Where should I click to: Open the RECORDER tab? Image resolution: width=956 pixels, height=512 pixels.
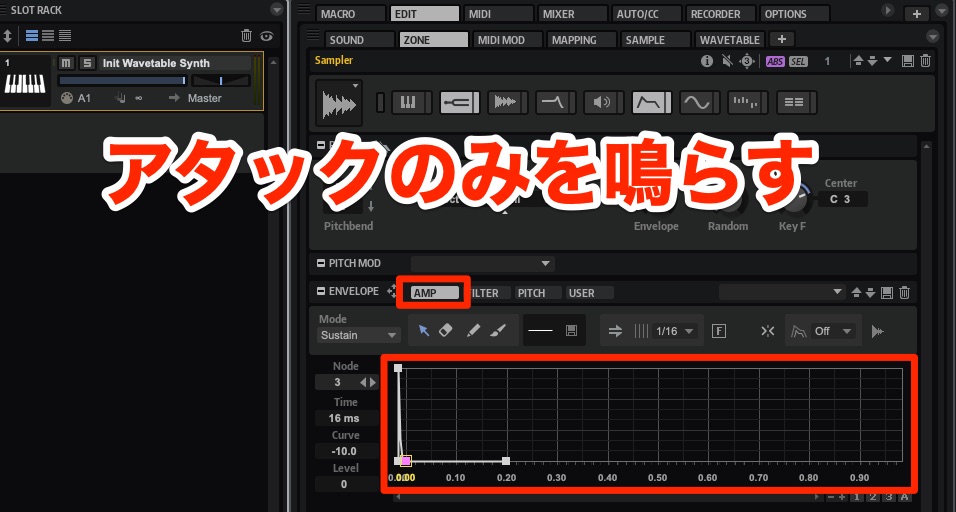721,13
